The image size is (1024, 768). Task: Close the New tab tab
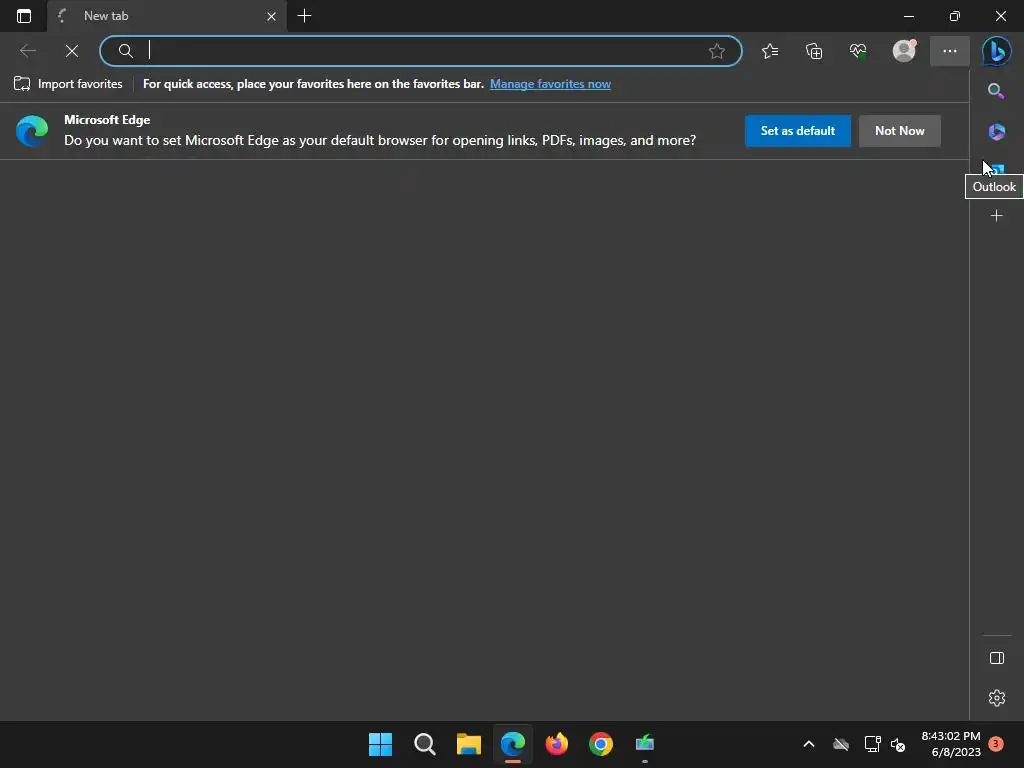point(271,16)
